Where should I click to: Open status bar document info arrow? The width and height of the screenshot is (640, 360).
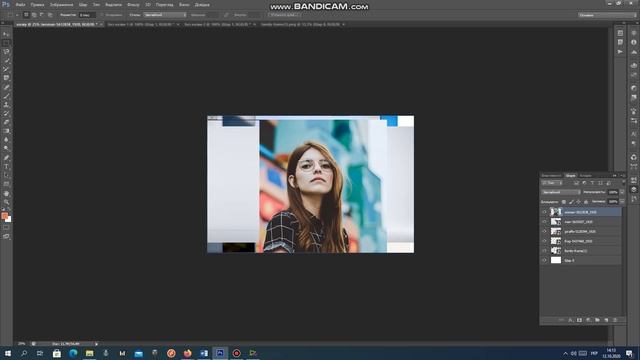[96, 344]
